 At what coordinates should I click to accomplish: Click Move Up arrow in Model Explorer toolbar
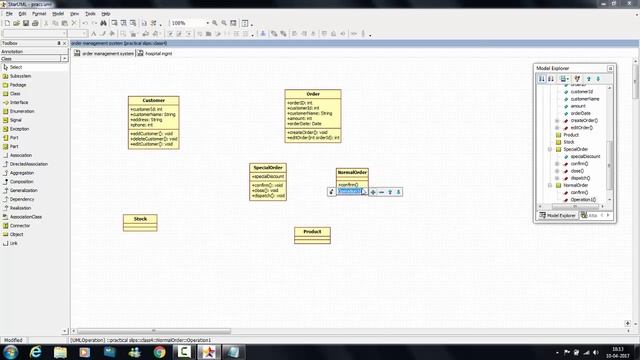point(589,79)
